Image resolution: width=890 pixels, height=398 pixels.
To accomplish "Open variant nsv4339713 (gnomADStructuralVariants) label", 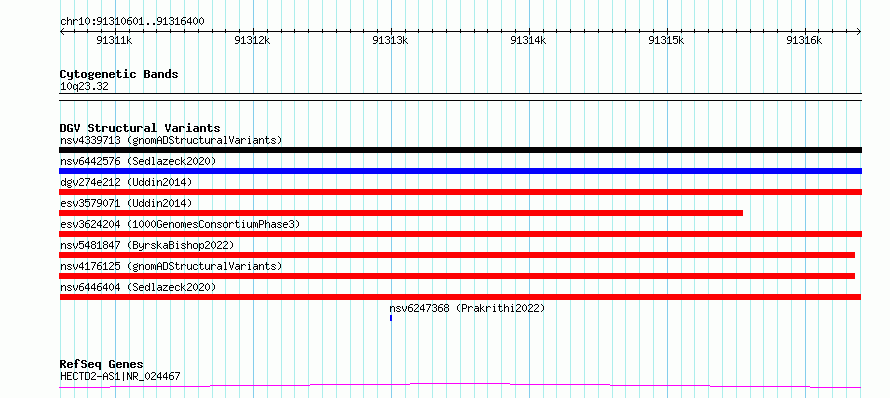I will pyautogui.click(x=171, y=140).
